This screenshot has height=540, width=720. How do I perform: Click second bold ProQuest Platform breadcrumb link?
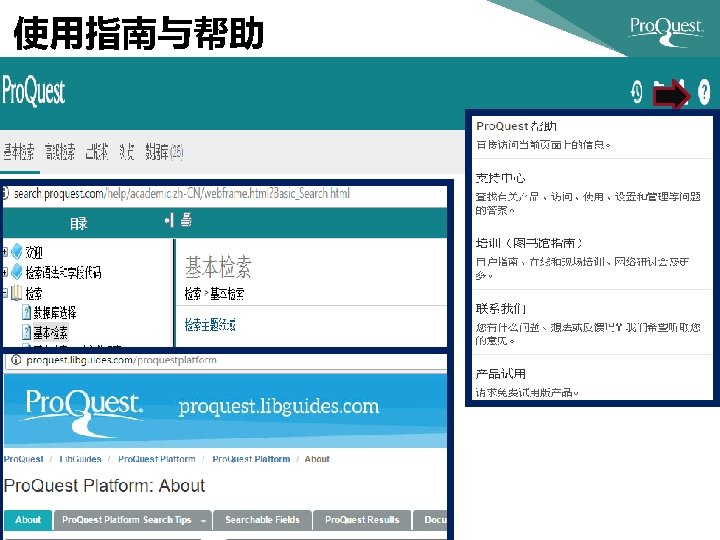pyautogui.click(x=251, y=459)
